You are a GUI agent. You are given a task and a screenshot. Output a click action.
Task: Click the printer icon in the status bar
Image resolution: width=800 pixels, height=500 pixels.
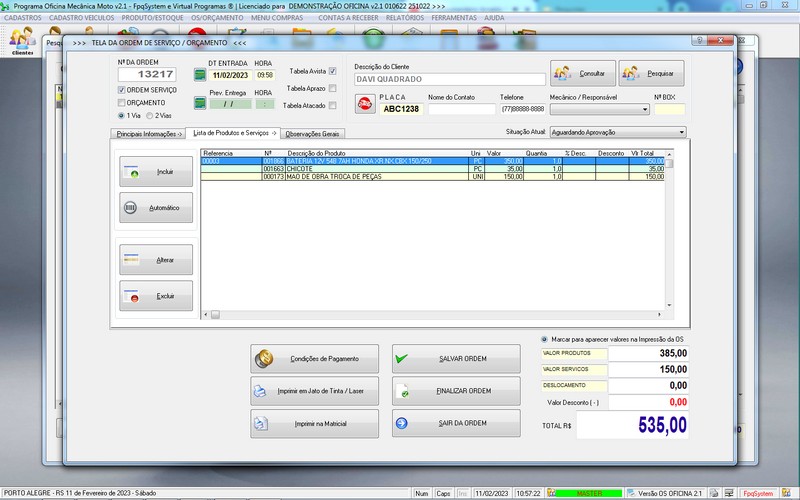[x=714, y=493]
